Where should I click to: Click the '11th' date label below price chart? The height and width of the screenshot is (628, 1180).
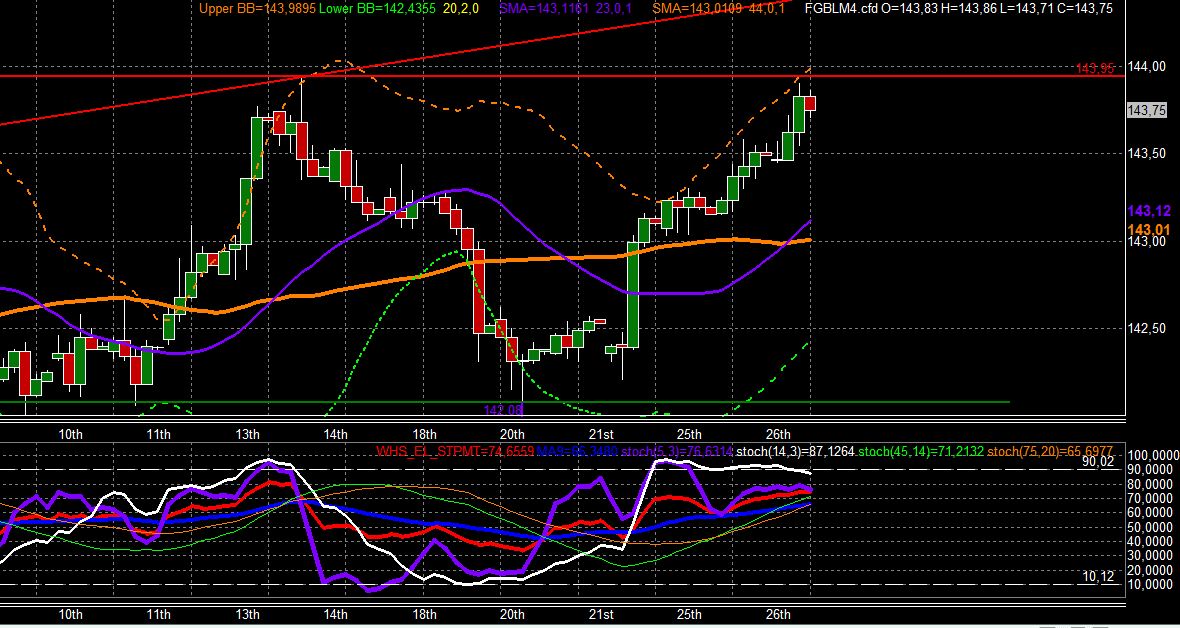click(159, 434)
